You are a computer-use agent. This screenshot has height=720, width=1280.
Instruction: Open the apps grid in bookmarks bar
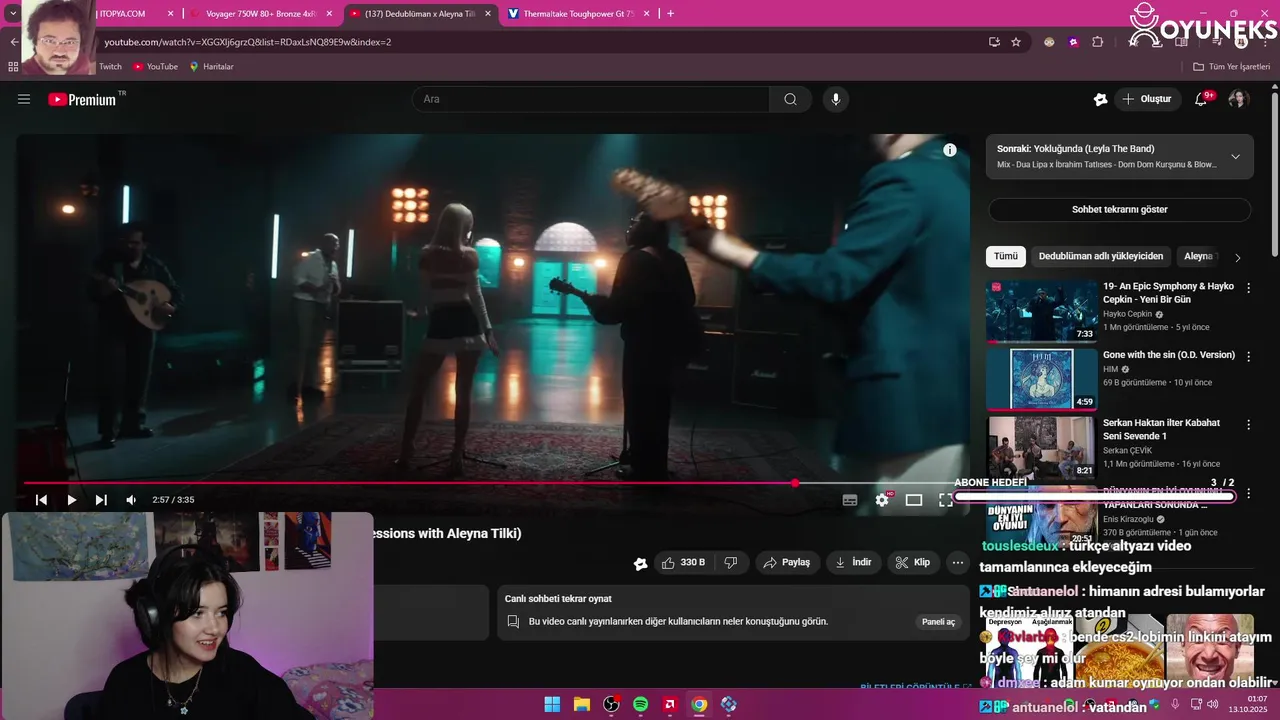[x=13, y=67]
